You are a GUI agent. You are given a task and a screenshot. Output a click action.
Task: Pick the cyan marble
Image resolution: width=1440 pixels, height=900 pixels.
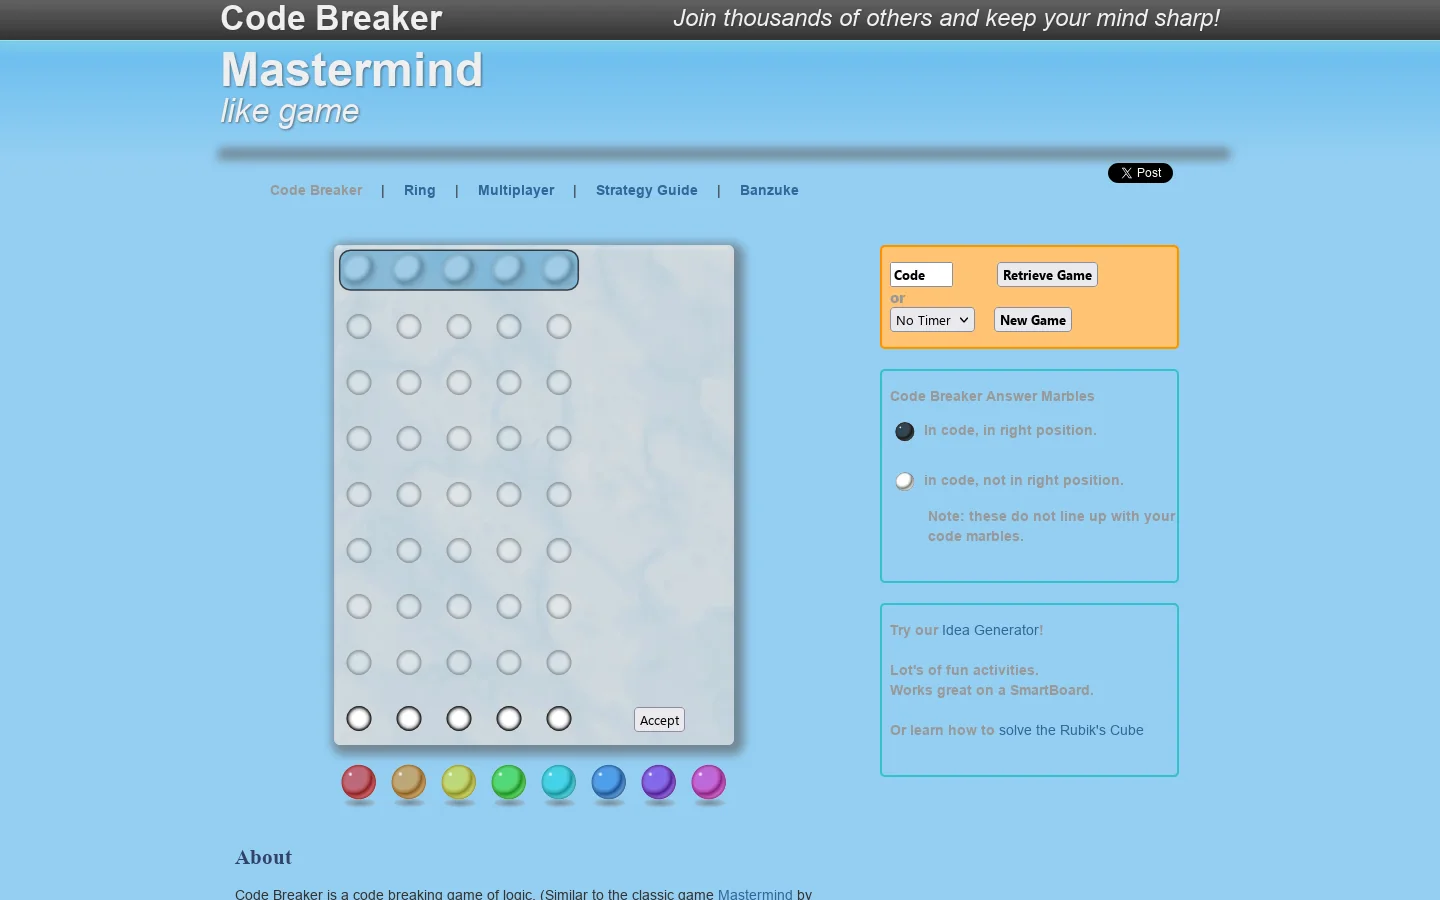click(559, 782)
